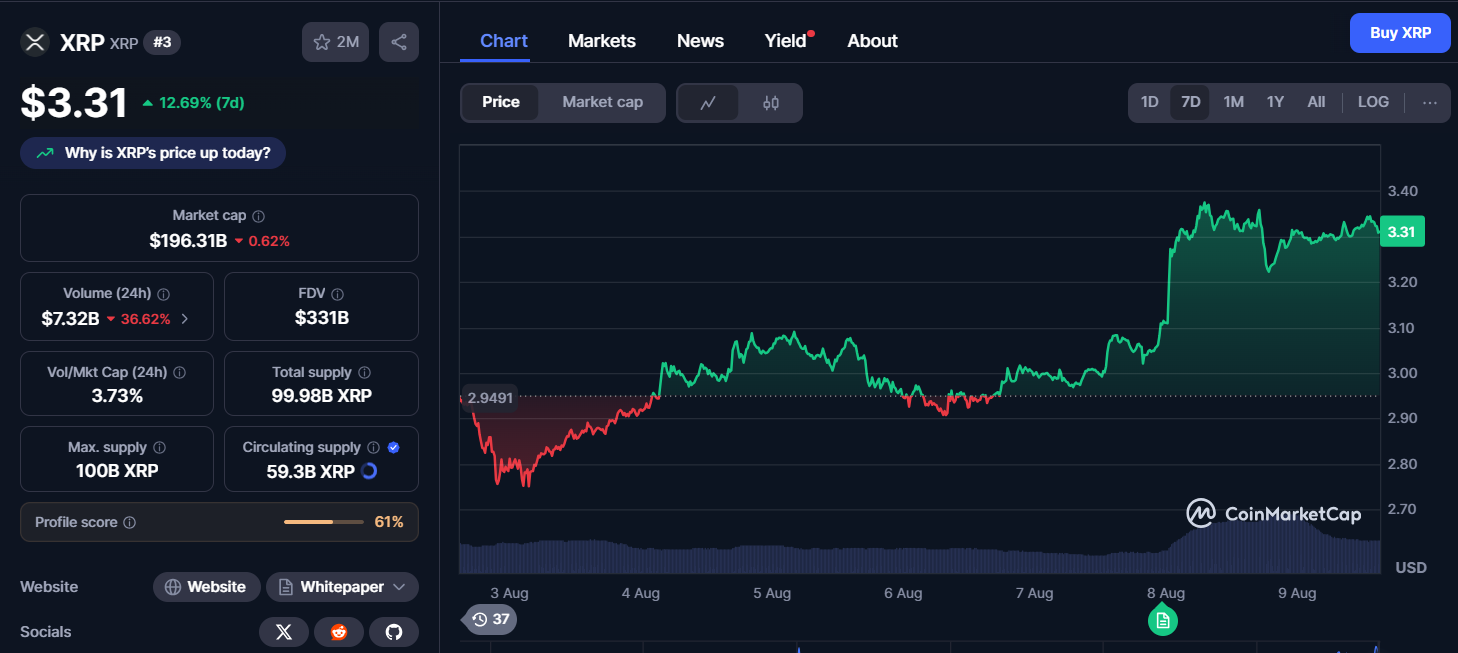The height and width of the screenshot is (653, 1458).
Task: Click the XRP coin logo icon
Action: (x=35, y=42)
